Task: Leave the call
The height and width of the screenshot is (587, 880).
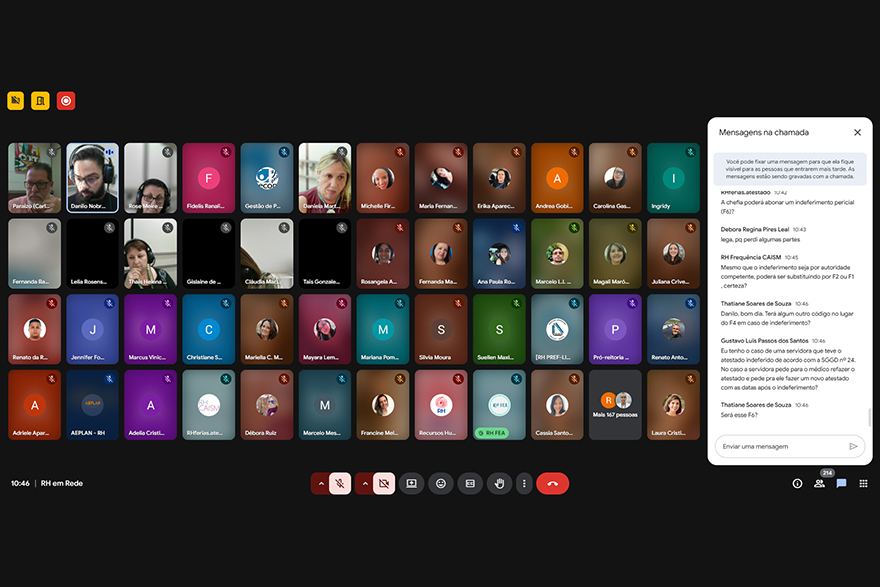Action: coord(553,484)
